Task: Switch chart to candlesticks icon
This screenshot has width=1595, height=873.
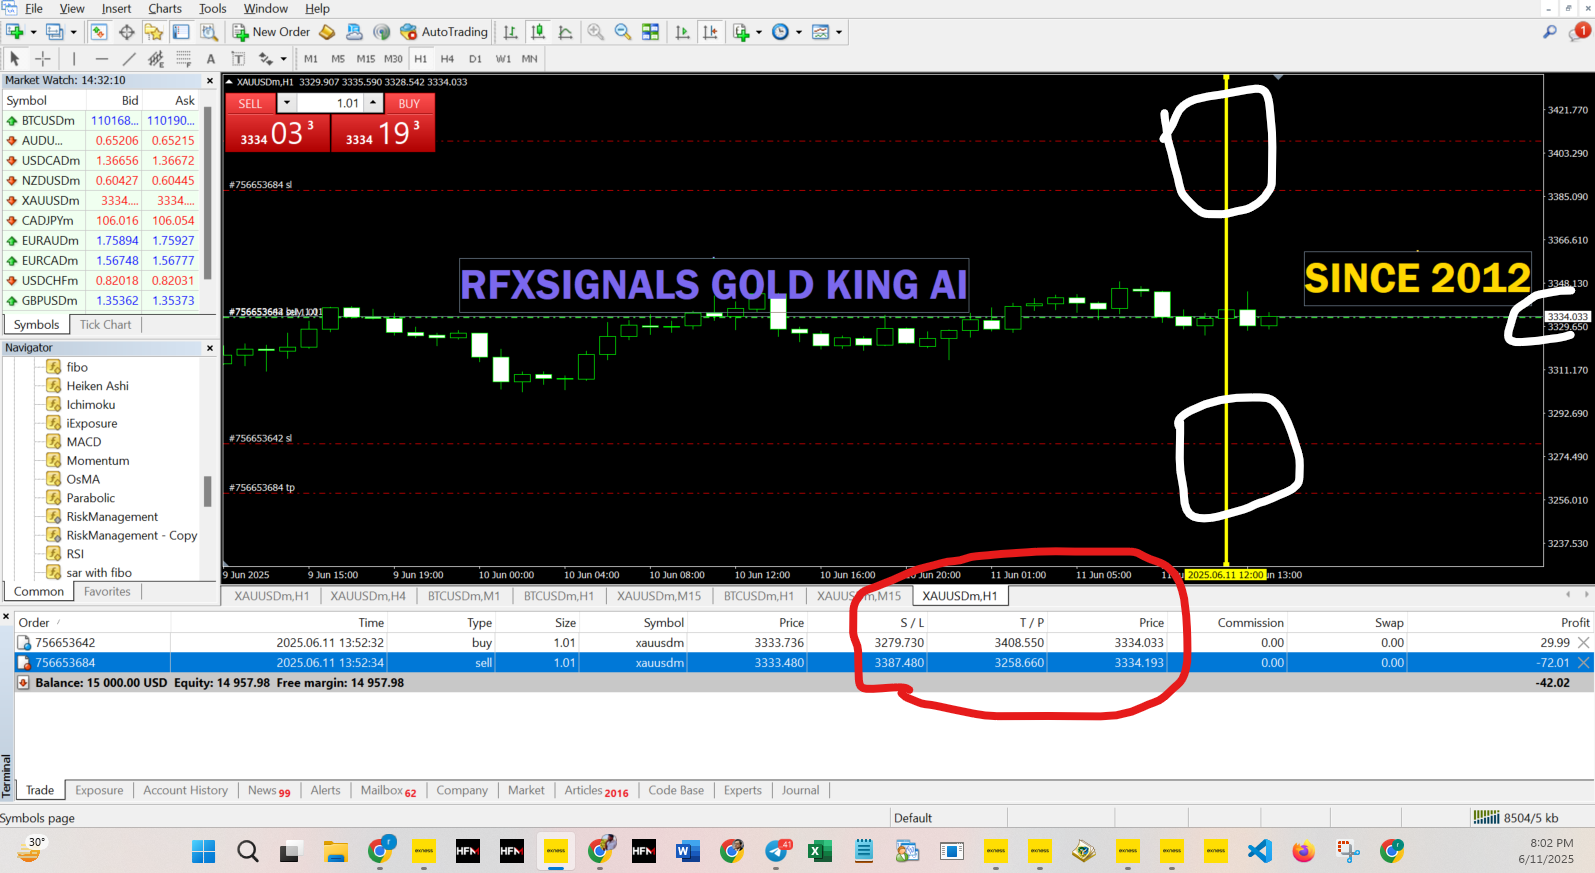Action: [x=538, y=32]
